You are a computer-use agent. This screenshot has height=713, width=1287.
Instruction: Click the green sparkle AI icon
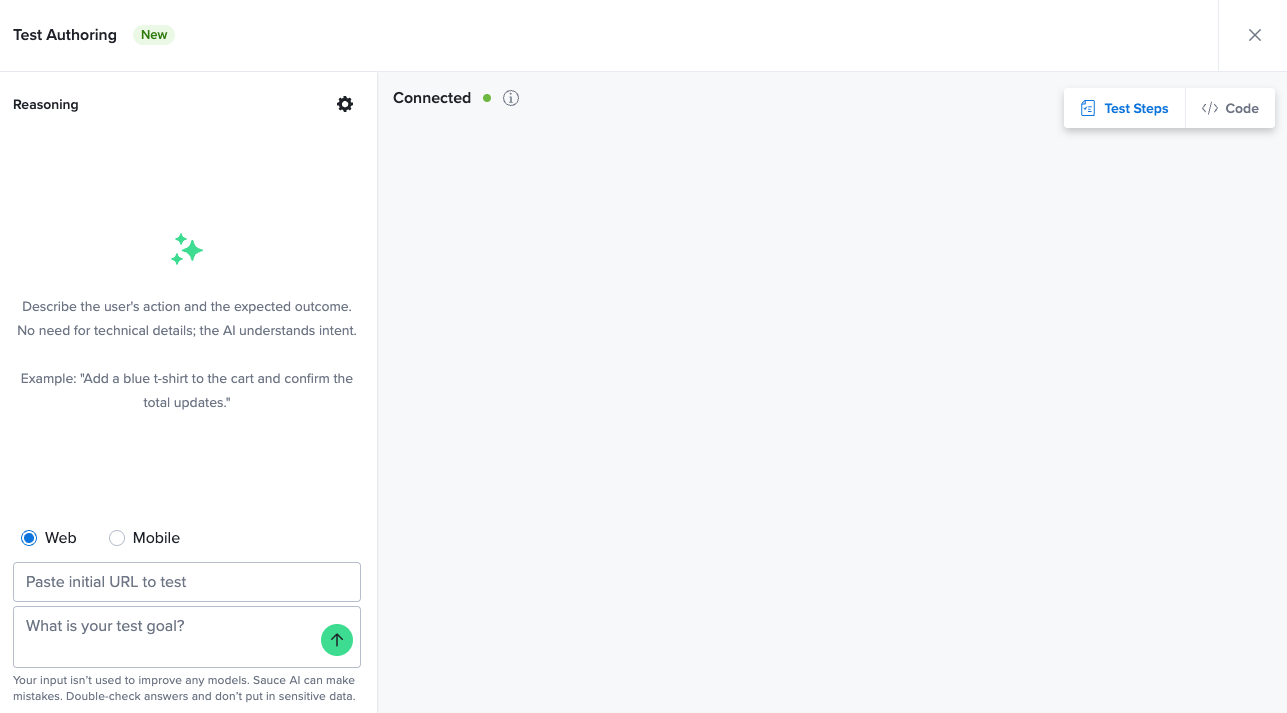tap(187, 249)
